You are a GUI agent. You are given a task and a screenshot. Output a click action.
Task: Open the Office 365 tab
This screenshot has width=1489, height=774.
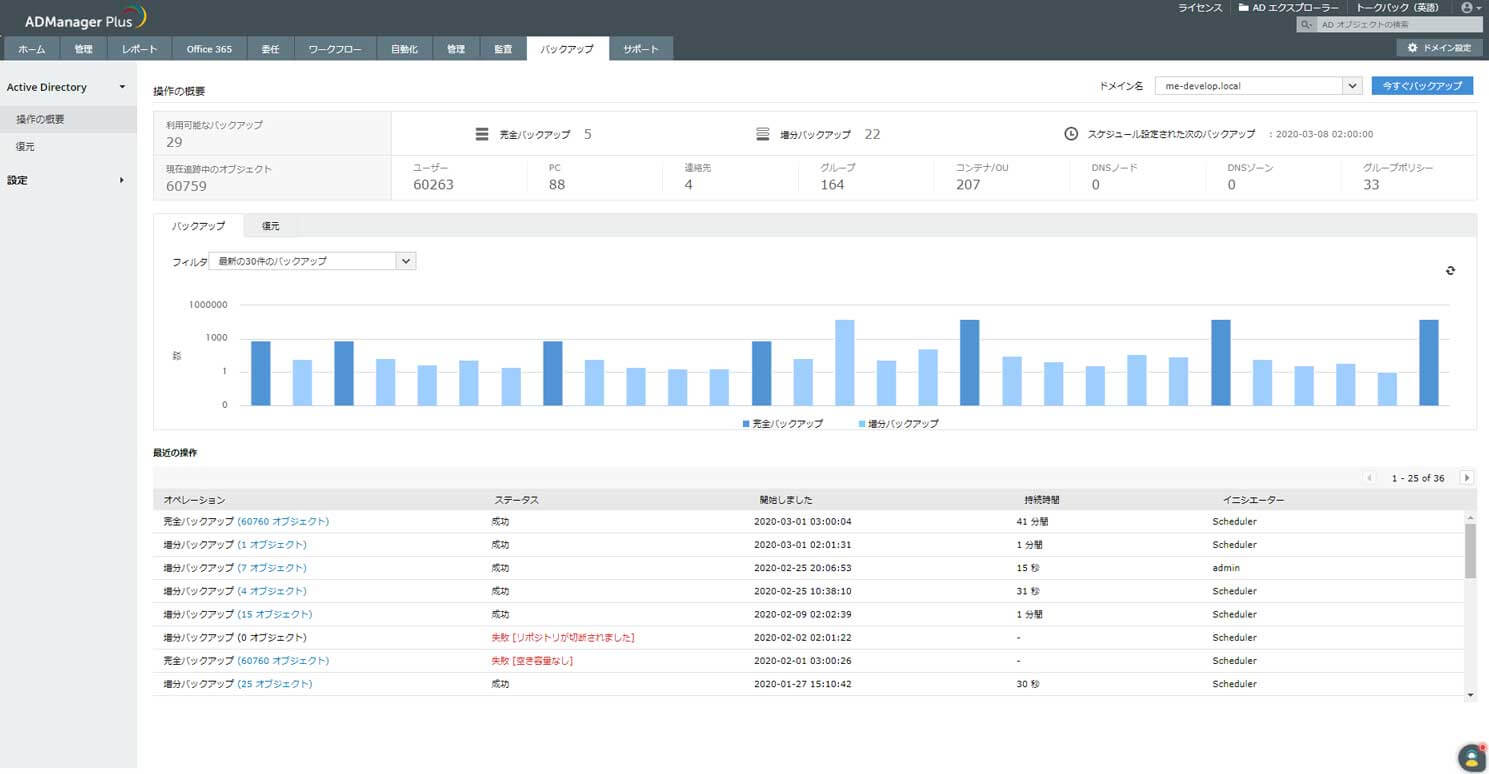[x=208, y=49]
